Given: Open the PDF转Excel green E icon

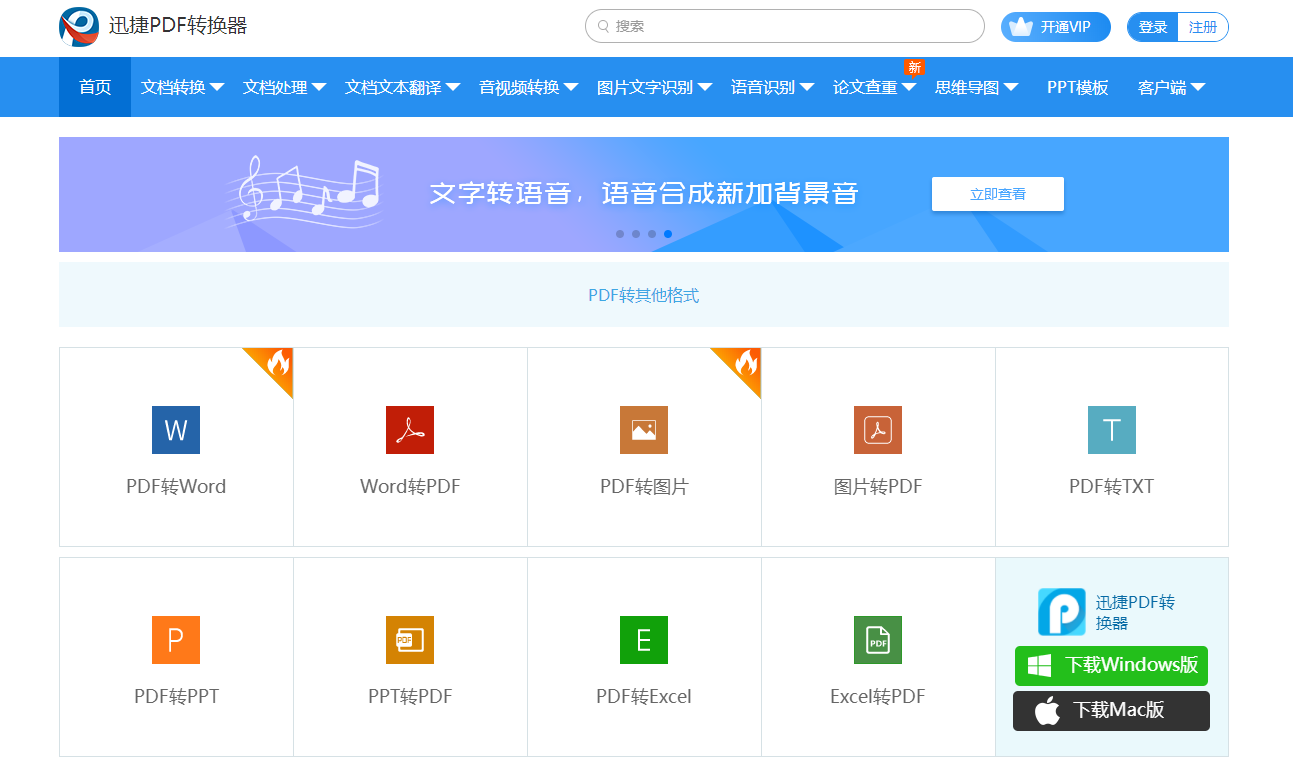Looking at the screenshot, I should tap(644, 640).
